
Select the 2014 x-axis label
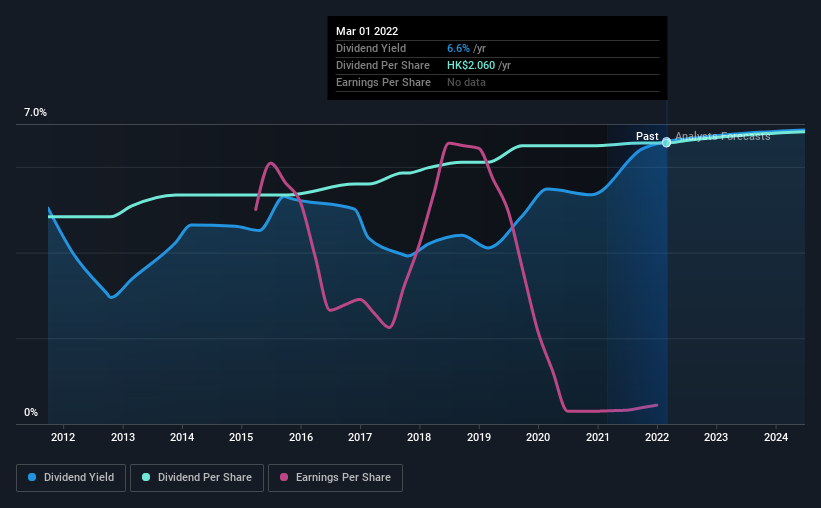point(182,437)
